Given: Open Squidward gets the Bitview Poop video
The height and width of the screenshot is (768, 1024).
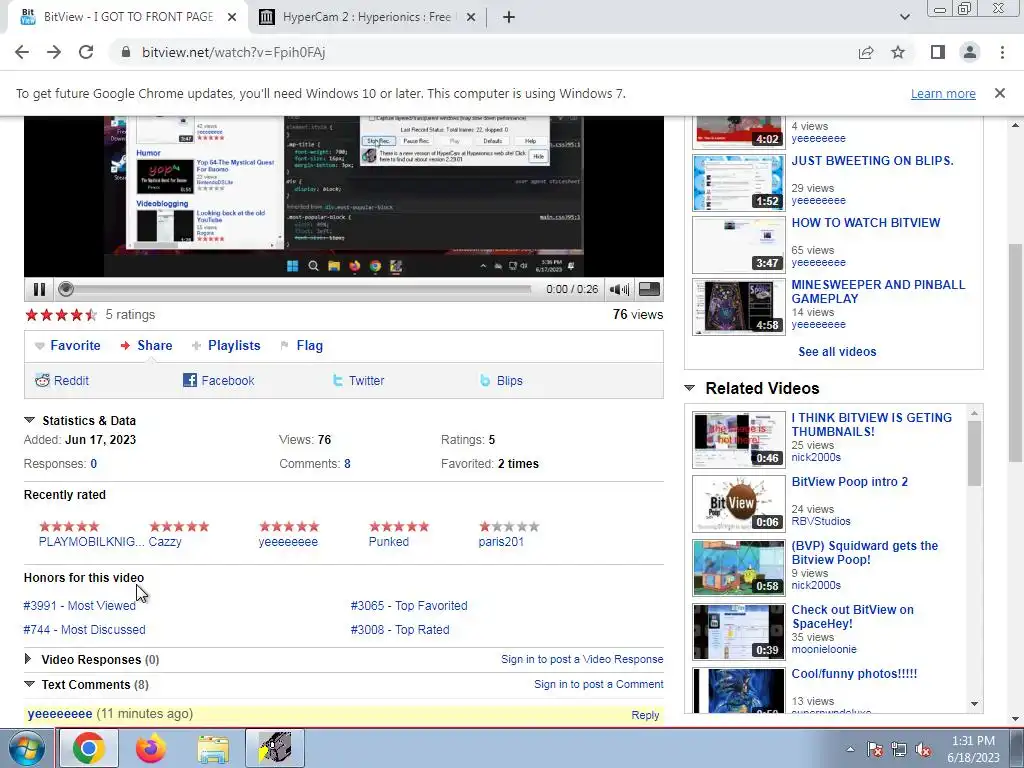Looking at the screenshot, I should [865, 552].
